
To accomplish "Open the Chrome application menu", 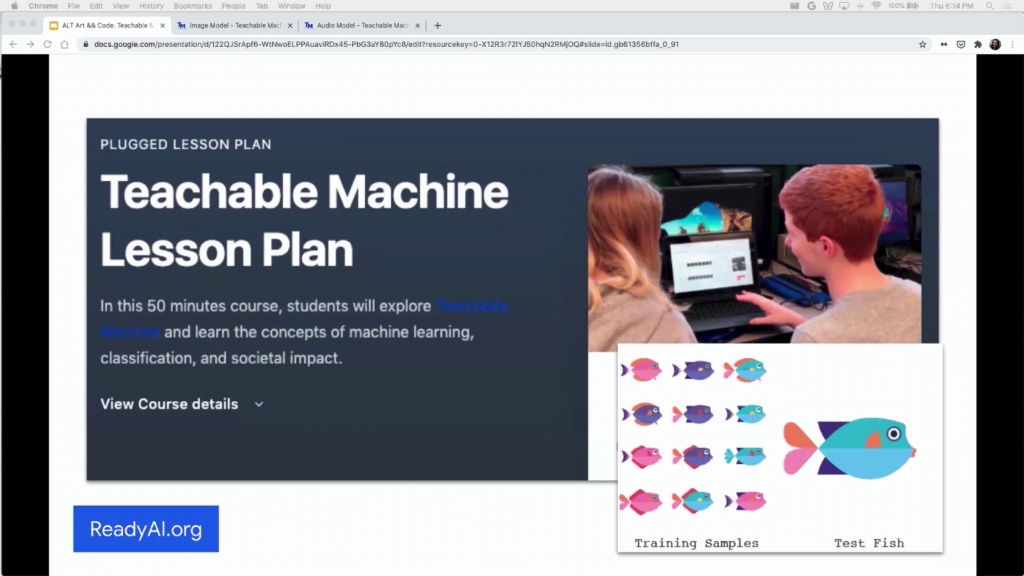I will [43, 6].
